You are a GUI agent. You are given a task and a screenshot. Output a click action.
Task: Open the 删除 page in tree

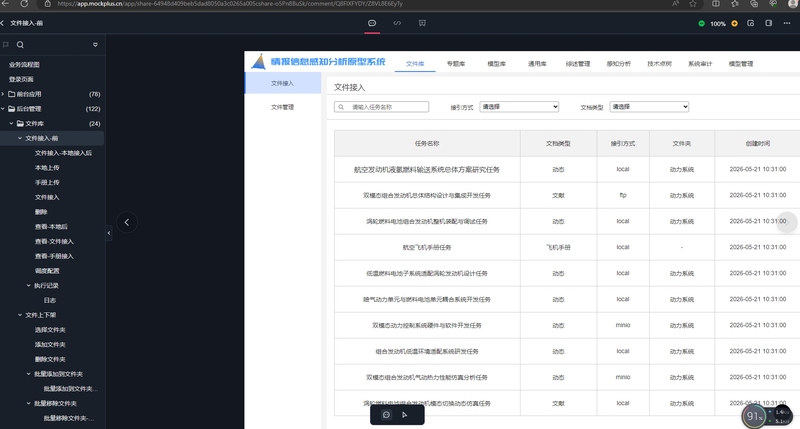(x=41, y=212)
